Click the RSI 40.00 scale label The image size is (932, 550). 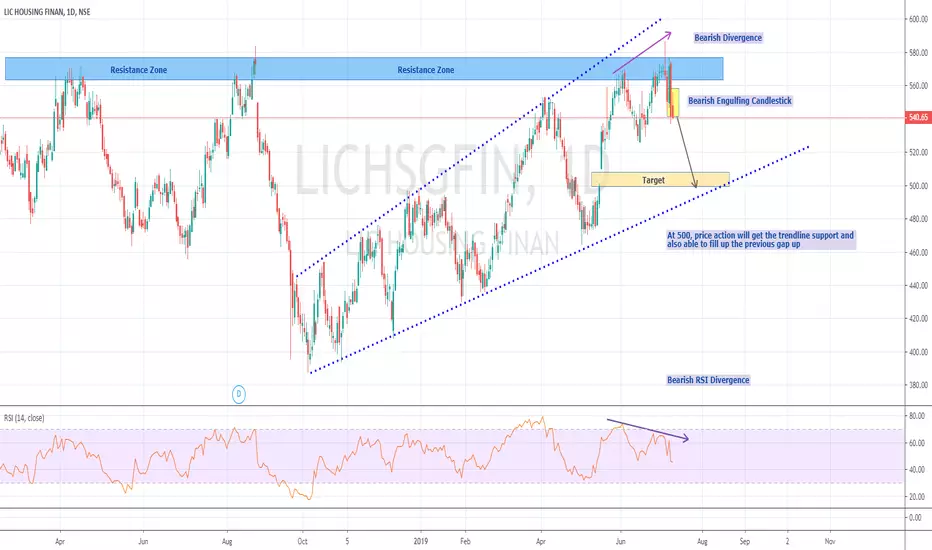point(917,469)
